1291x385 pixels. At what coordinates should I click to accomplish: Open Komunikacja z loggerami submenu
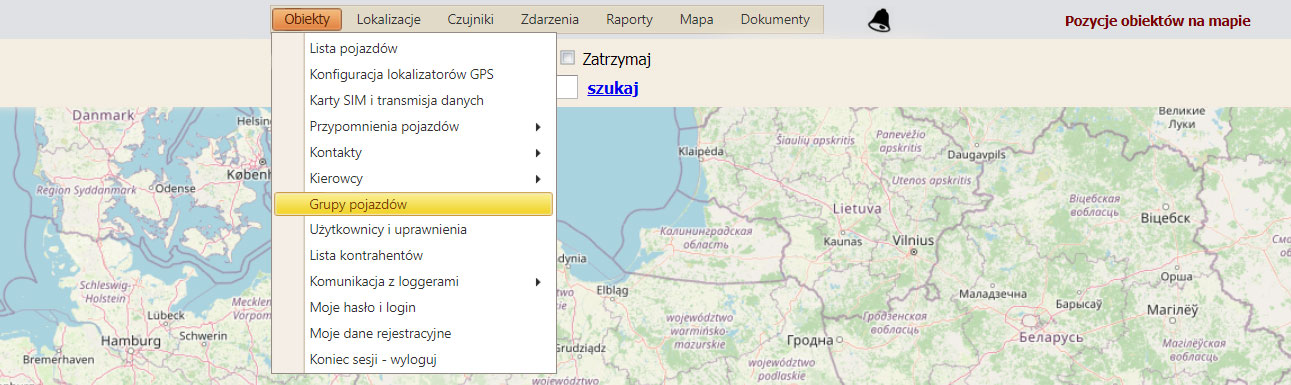[x=413, y=282]
